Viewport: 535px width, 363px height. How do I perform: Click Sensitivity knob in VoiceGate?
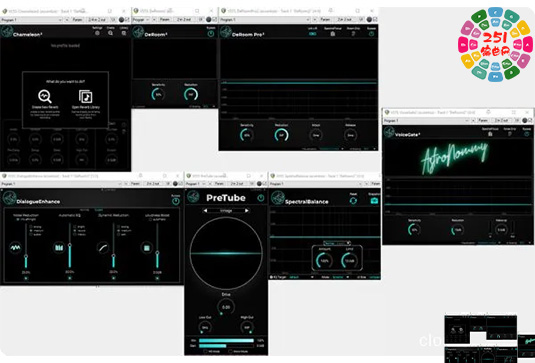coord(414,230)
